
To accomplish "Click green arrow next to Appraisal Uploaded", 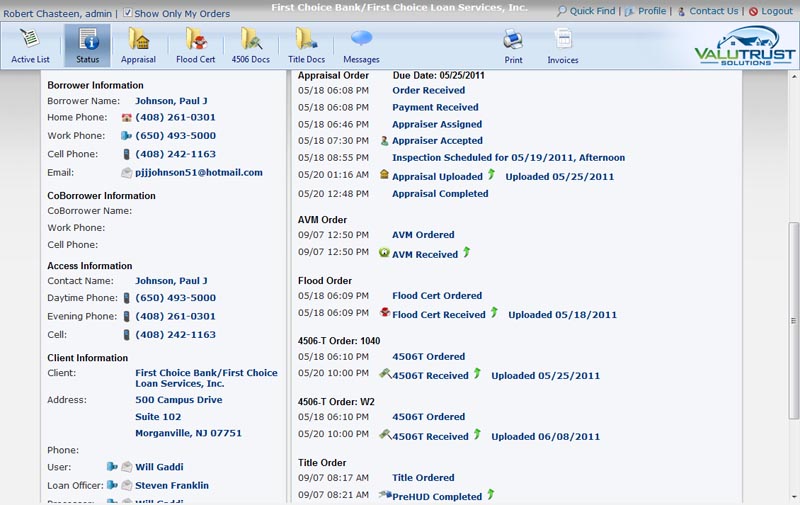I will pyautogui.click(x=491, y=175).
